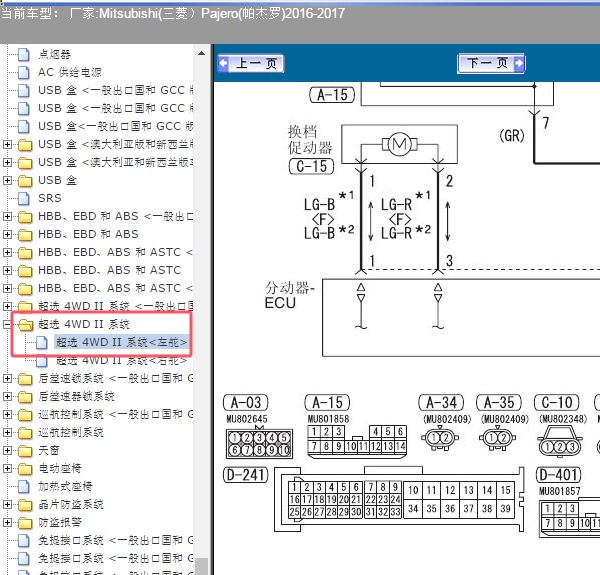Screen dimensions: 600x575
Task: Click the C-10 three-pin connector drawing
Action: 560,442
